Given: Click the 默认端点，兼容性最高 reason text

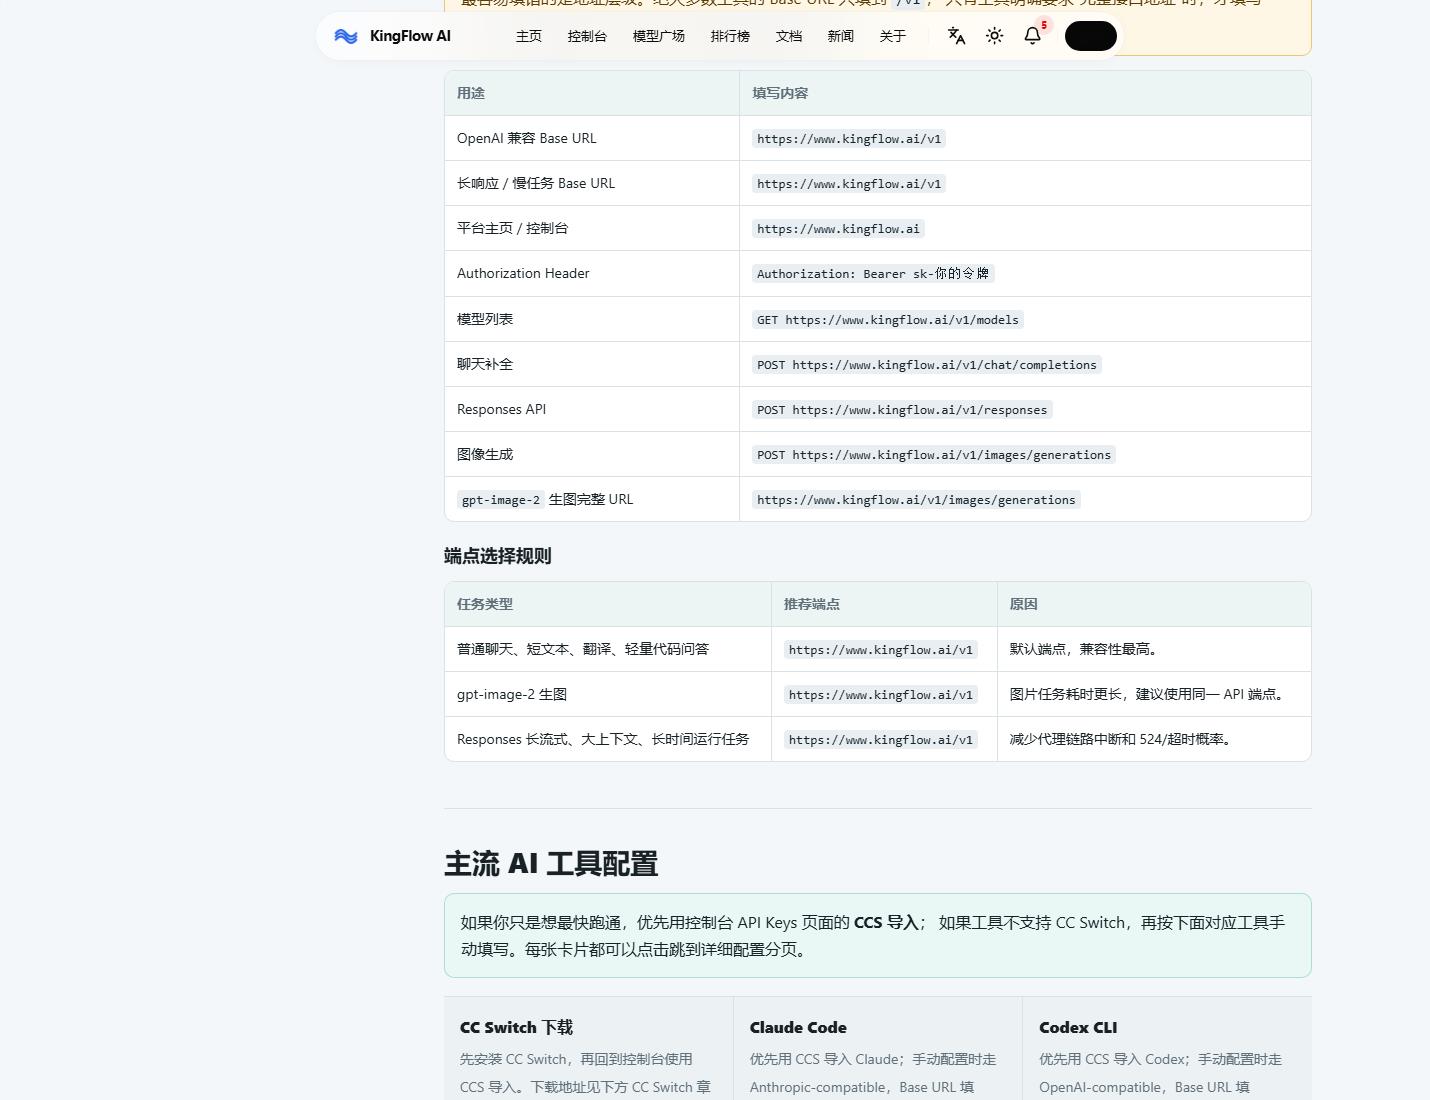Looking at the screenshot, I should click(1086, 649).
